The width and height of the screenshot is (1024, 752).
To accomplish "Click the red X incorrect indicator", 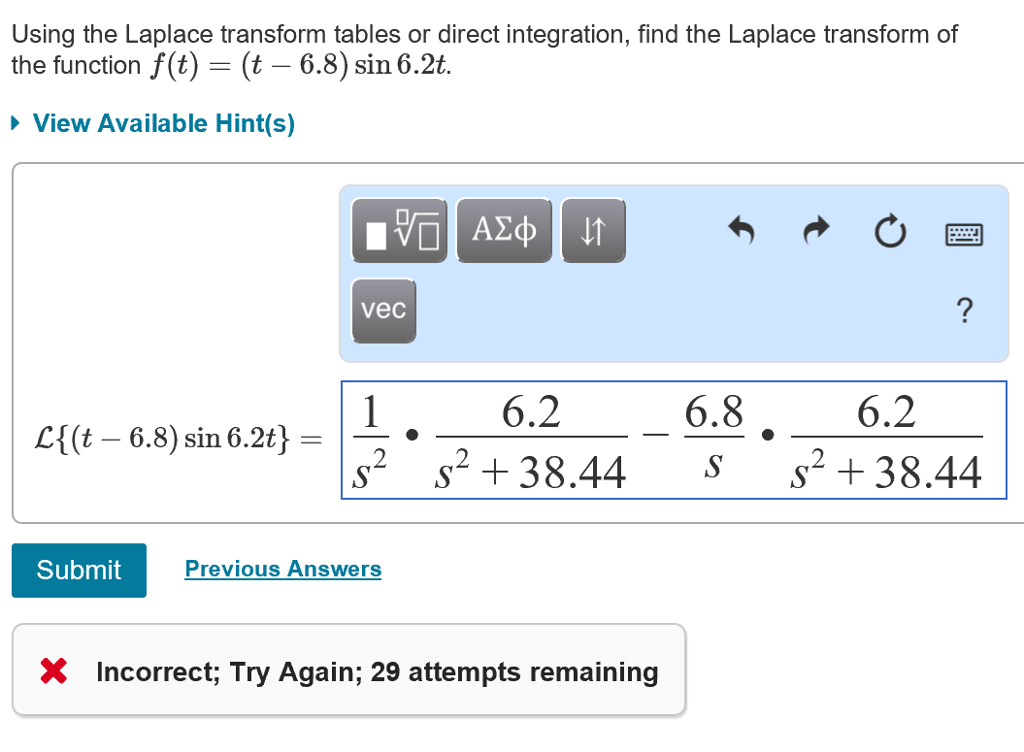I will pyautogui.click(x=55, y=671).
